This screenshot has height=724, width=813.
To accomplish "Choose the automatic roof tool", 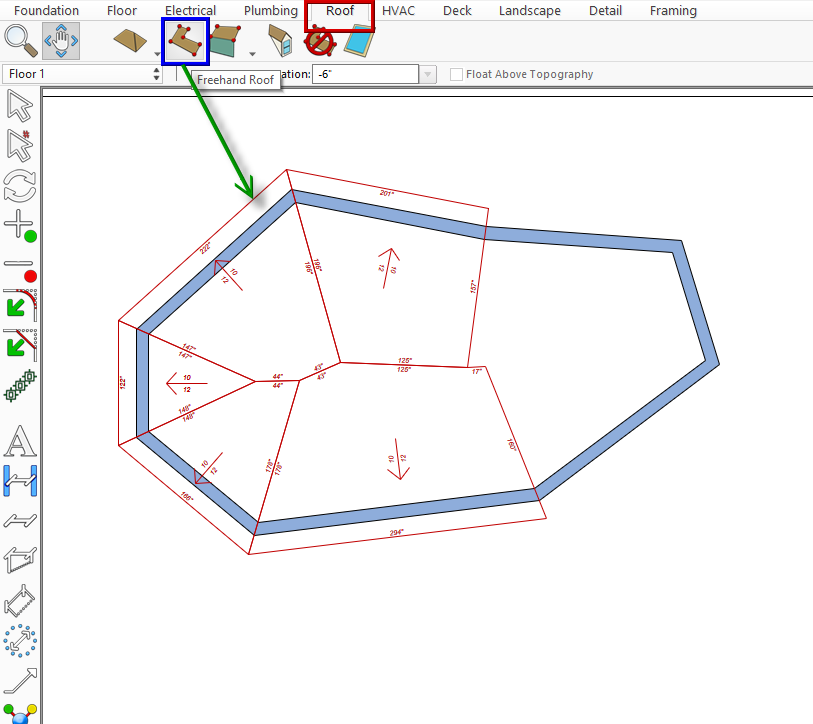I will (x=130, y=41).
